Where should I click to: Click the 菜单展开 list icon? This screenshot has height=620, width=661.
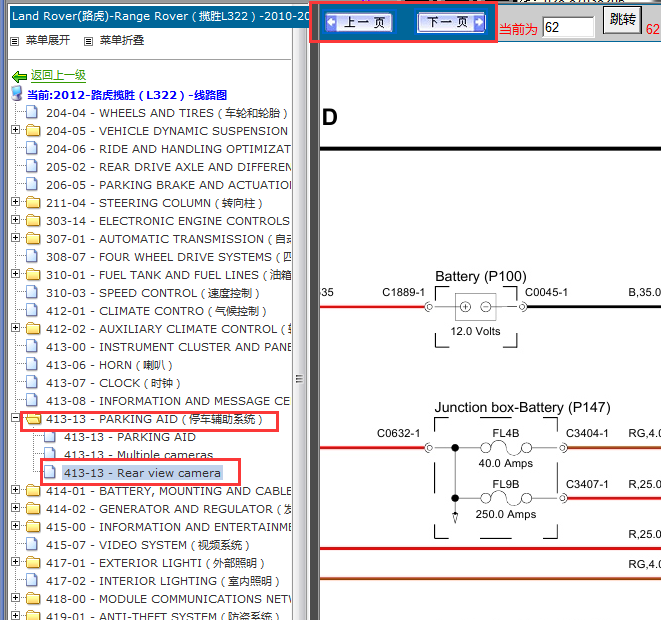pyautogui.click(x=15, y=41)
